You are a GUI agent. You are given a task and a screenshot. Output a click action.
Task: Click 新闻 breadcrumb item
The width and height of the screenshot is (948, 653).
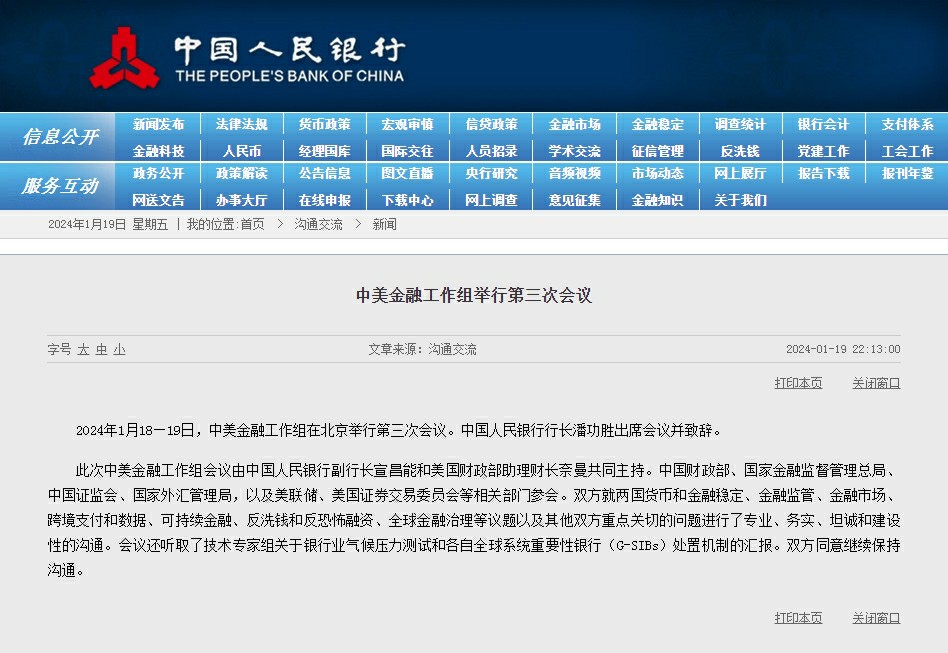pos(385,224)
